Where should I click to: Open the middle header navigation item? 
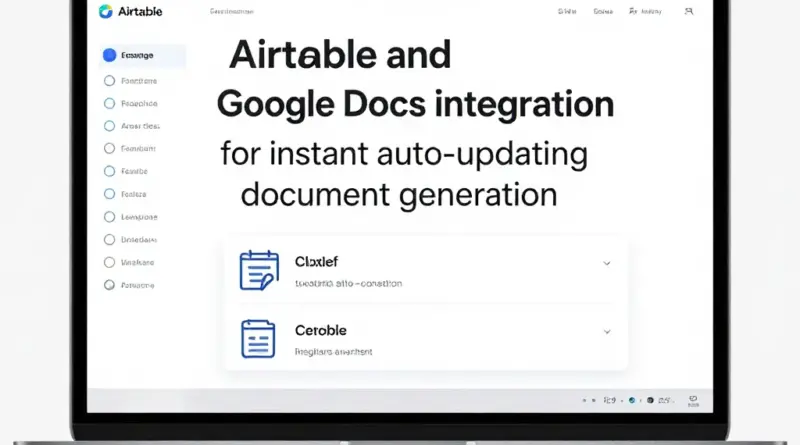click(x=603, y=11)
